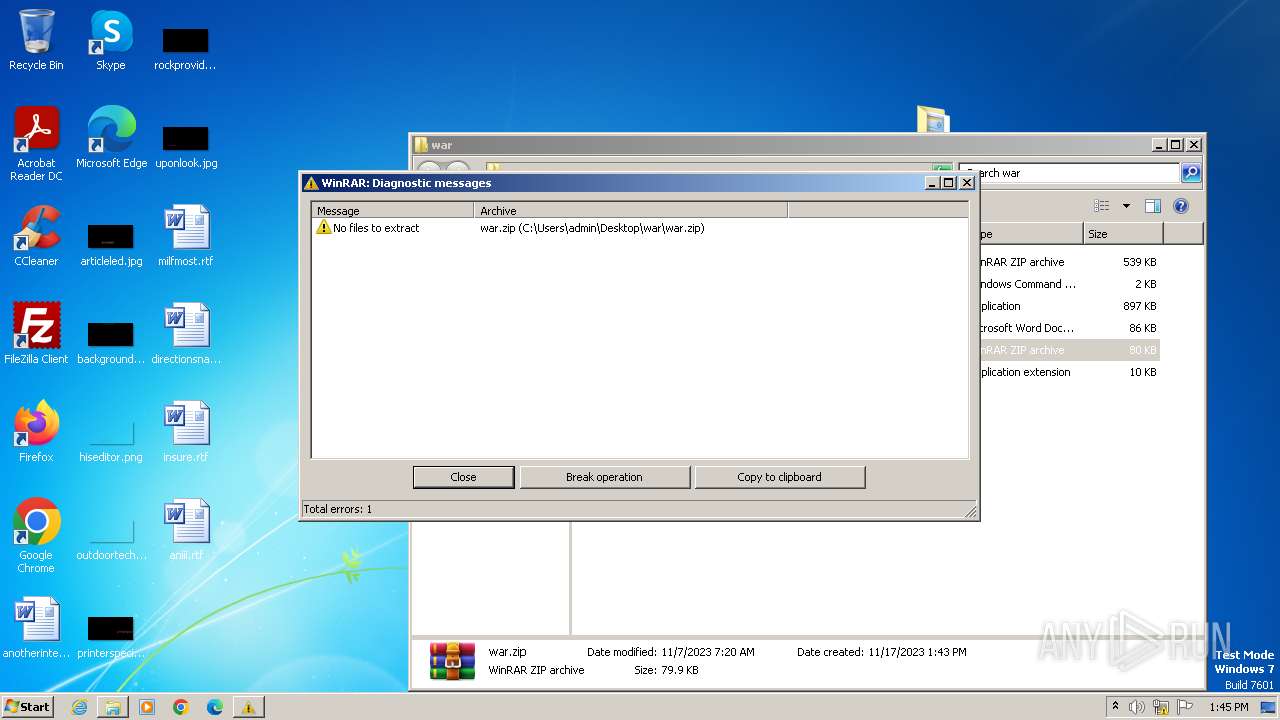This screenshot has width=1280, height=720.
Task: Open the Start menu
Action: click(x=28, y=706)
